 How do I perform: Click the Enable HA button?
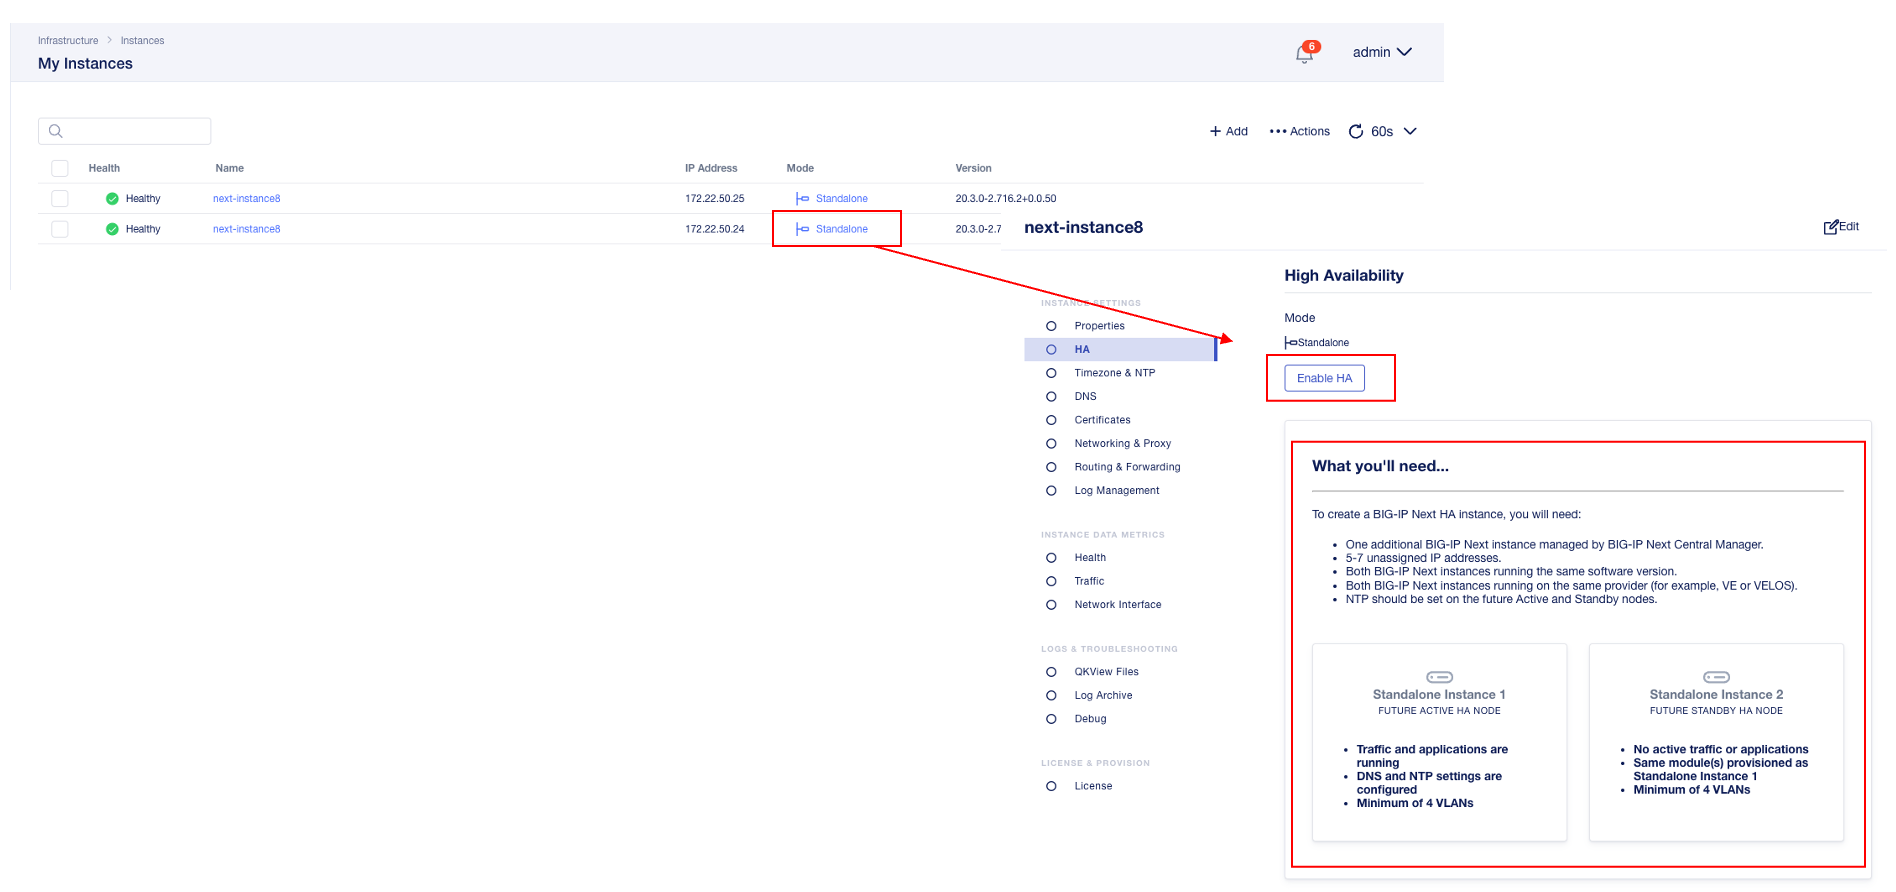[1324, 378]
